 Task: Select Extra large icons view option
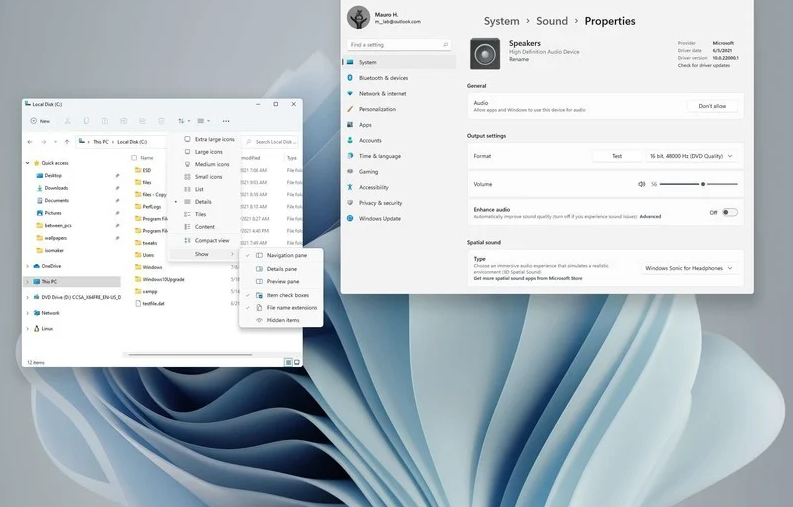(x=204, y=139)
